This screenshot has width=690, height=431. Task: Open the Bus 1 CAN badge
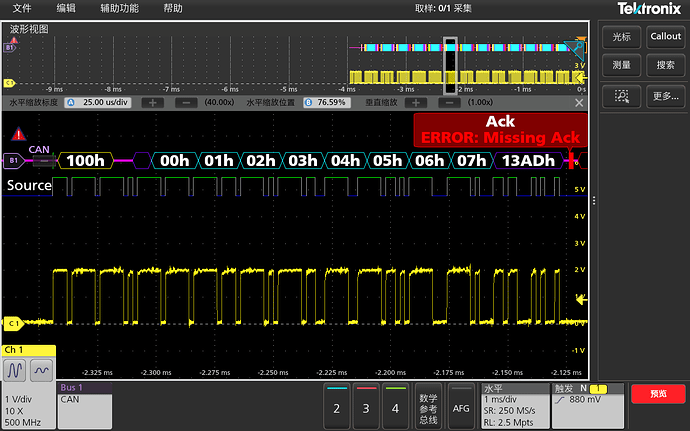(84, 405)
